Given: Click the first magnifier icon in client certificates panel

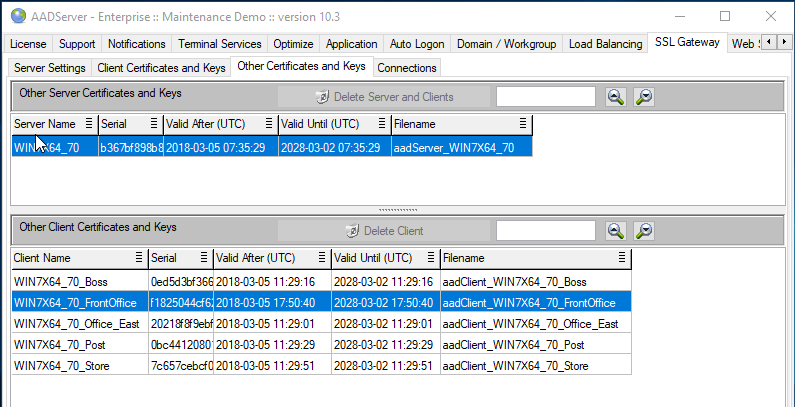Looking at the screenshot, I should click(615, 231).
